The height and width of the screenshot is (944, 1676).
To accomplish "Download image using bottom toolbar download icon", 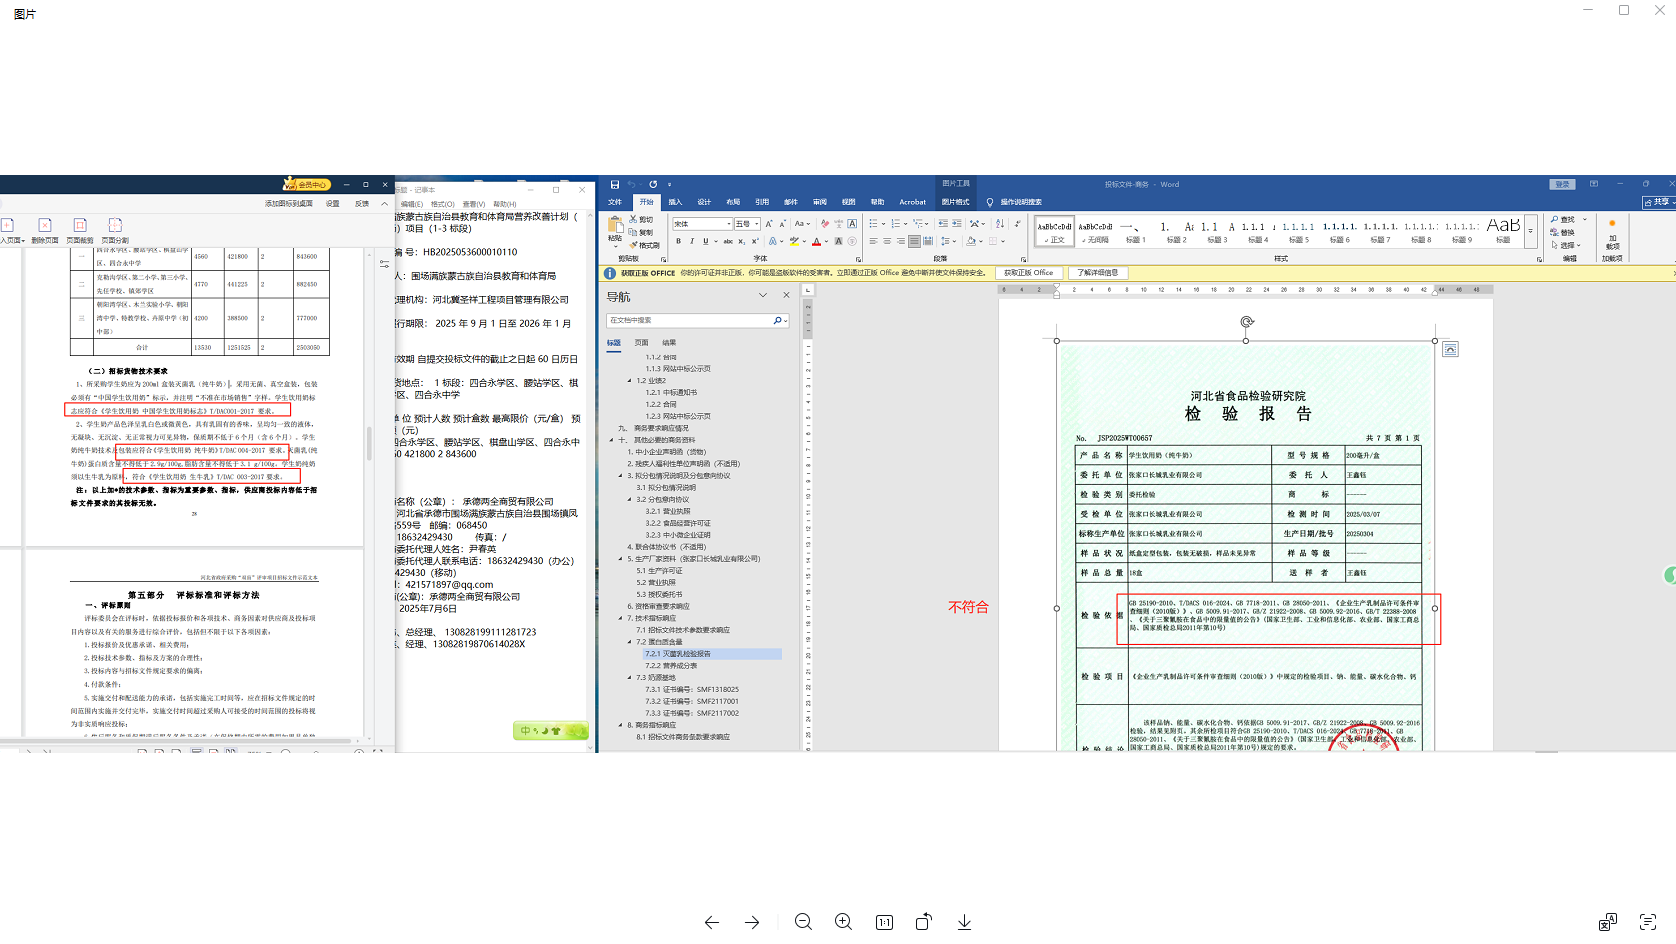I will tap(964, 922).
